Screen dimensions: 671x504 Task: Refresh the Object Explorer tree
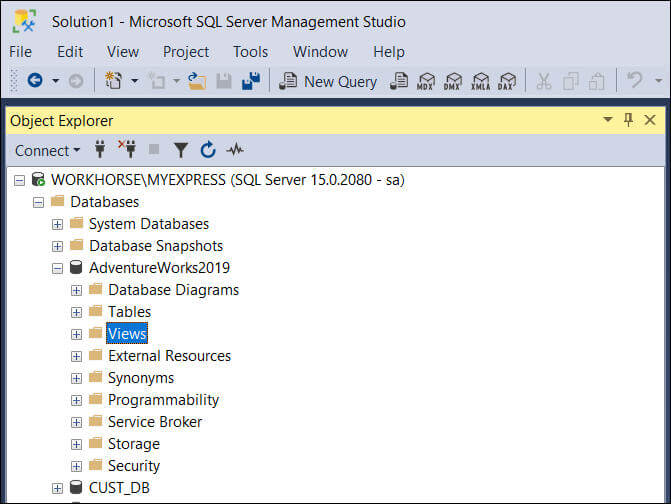point(208,150)
